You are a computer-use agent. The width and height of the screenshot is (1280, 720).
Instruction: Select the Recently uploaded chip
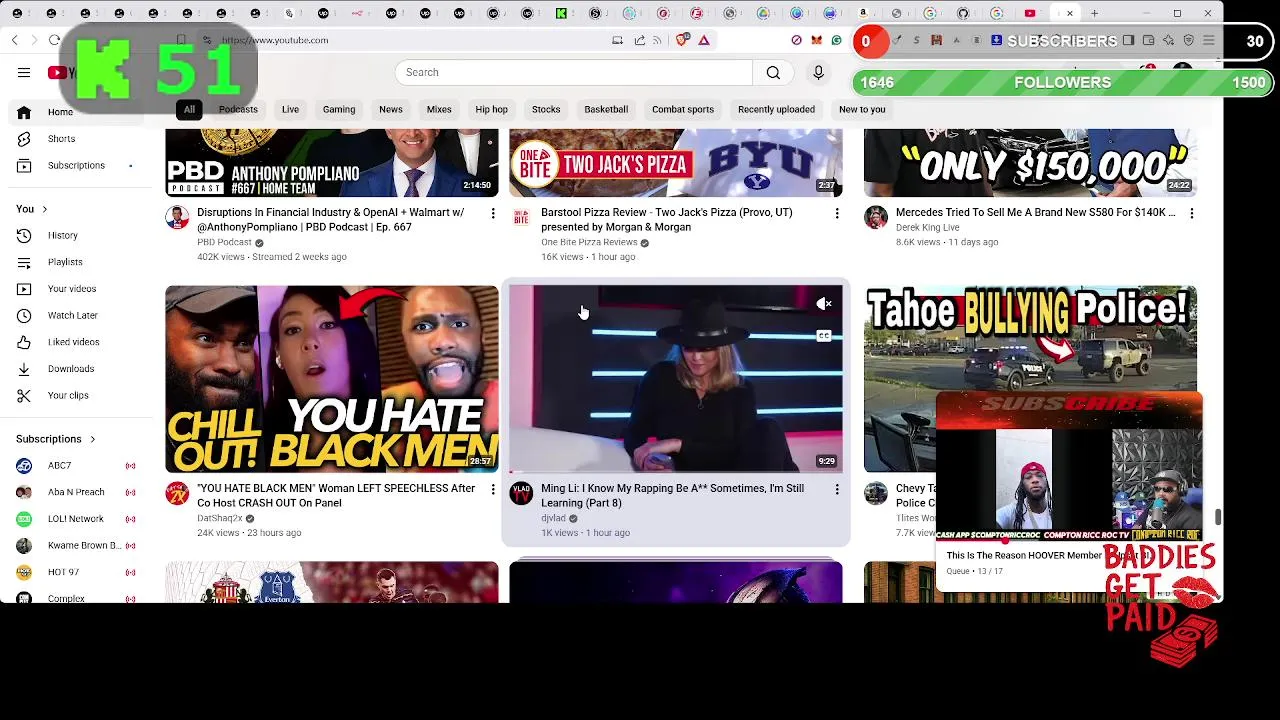776,110
